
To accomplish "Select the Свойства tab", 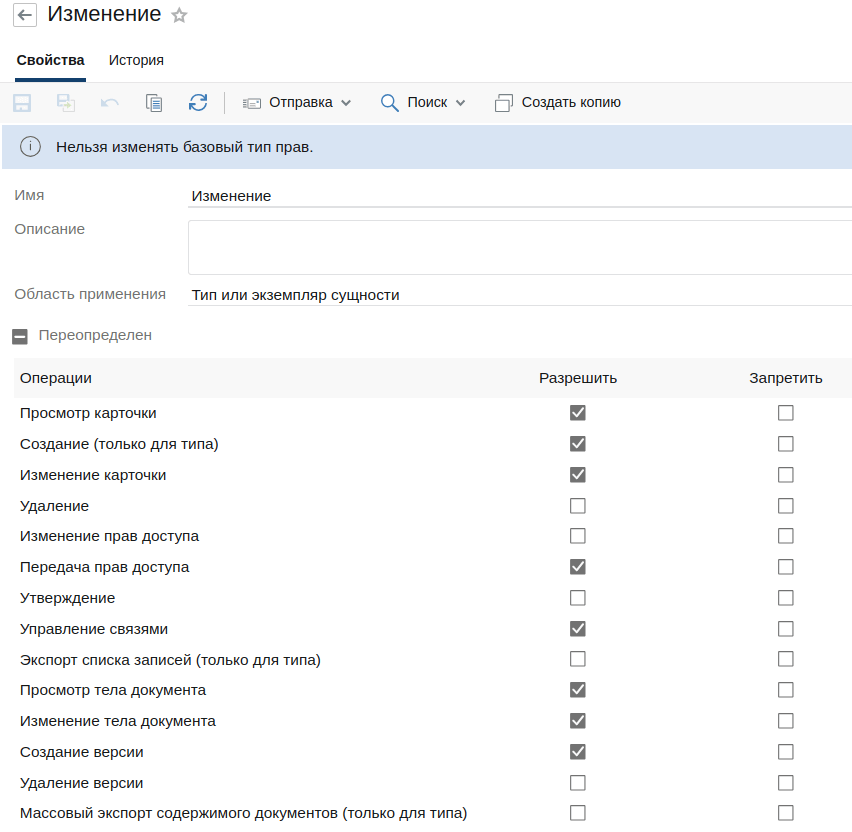I will coord(51,60).
